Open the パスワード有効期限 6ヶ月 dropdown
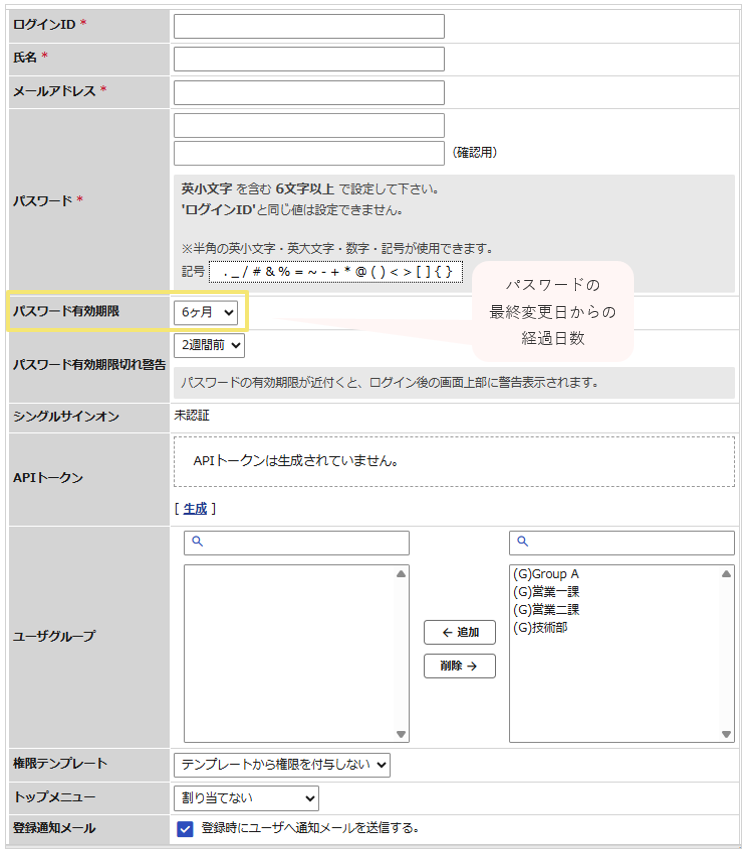 point(206,313)
